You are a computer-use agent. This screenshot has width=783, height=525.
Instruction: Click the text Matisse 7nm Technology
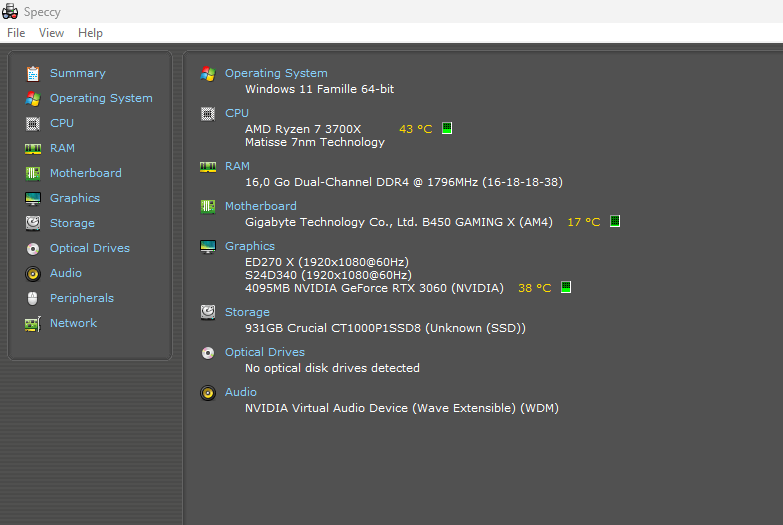click(315, 142)
